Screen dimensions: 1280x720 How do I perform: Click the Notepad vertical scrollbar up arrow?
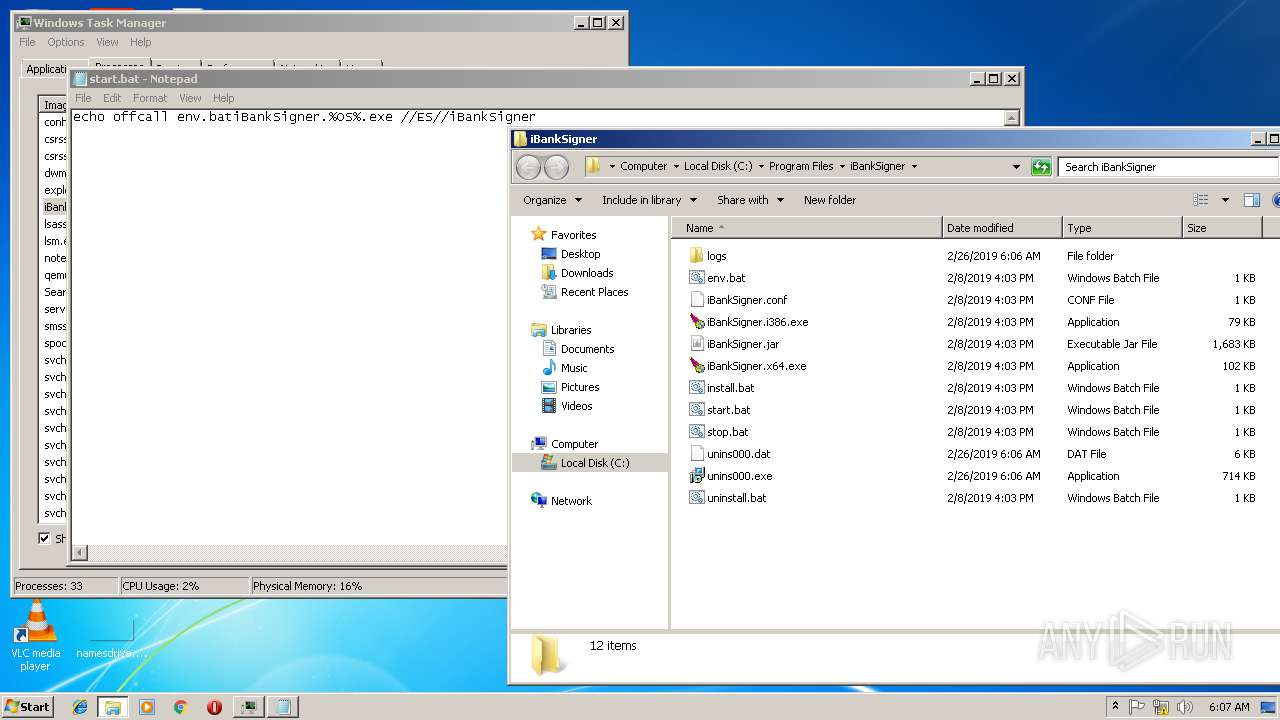tap(1011, 118)
